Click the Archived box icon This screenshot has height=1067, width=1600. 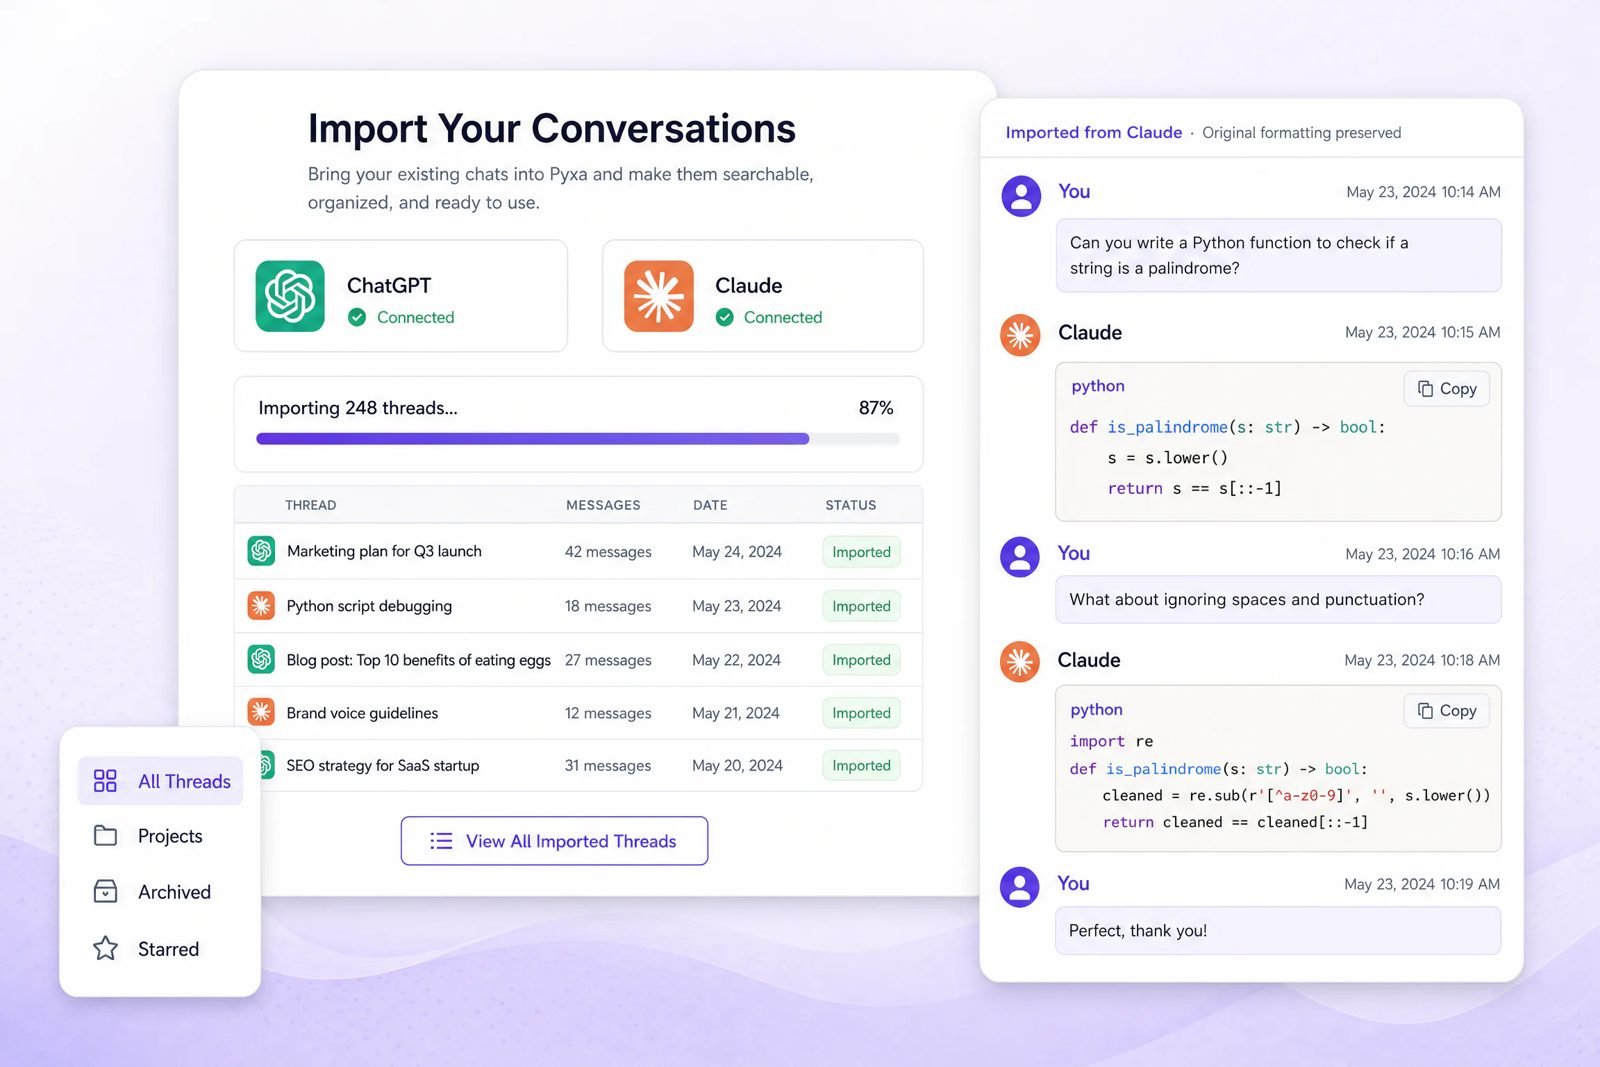coord(105,891)
